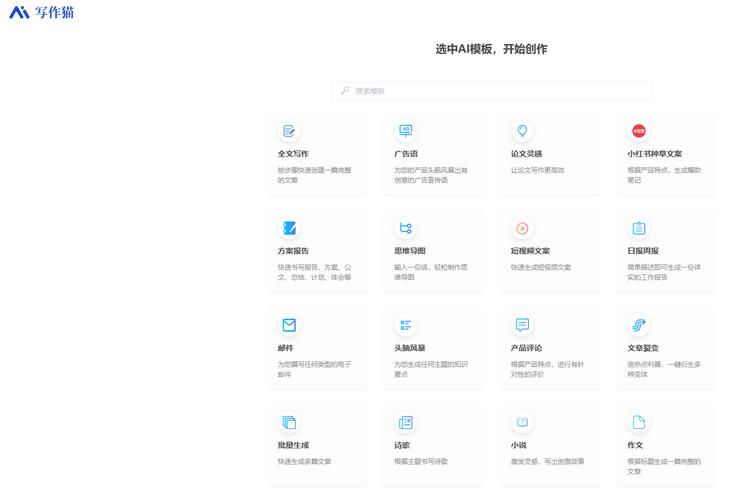Viewport: 745px width, 500px height.
Task: Click the 文章裂变 arrow icon
Action: (x=639, y=325)
